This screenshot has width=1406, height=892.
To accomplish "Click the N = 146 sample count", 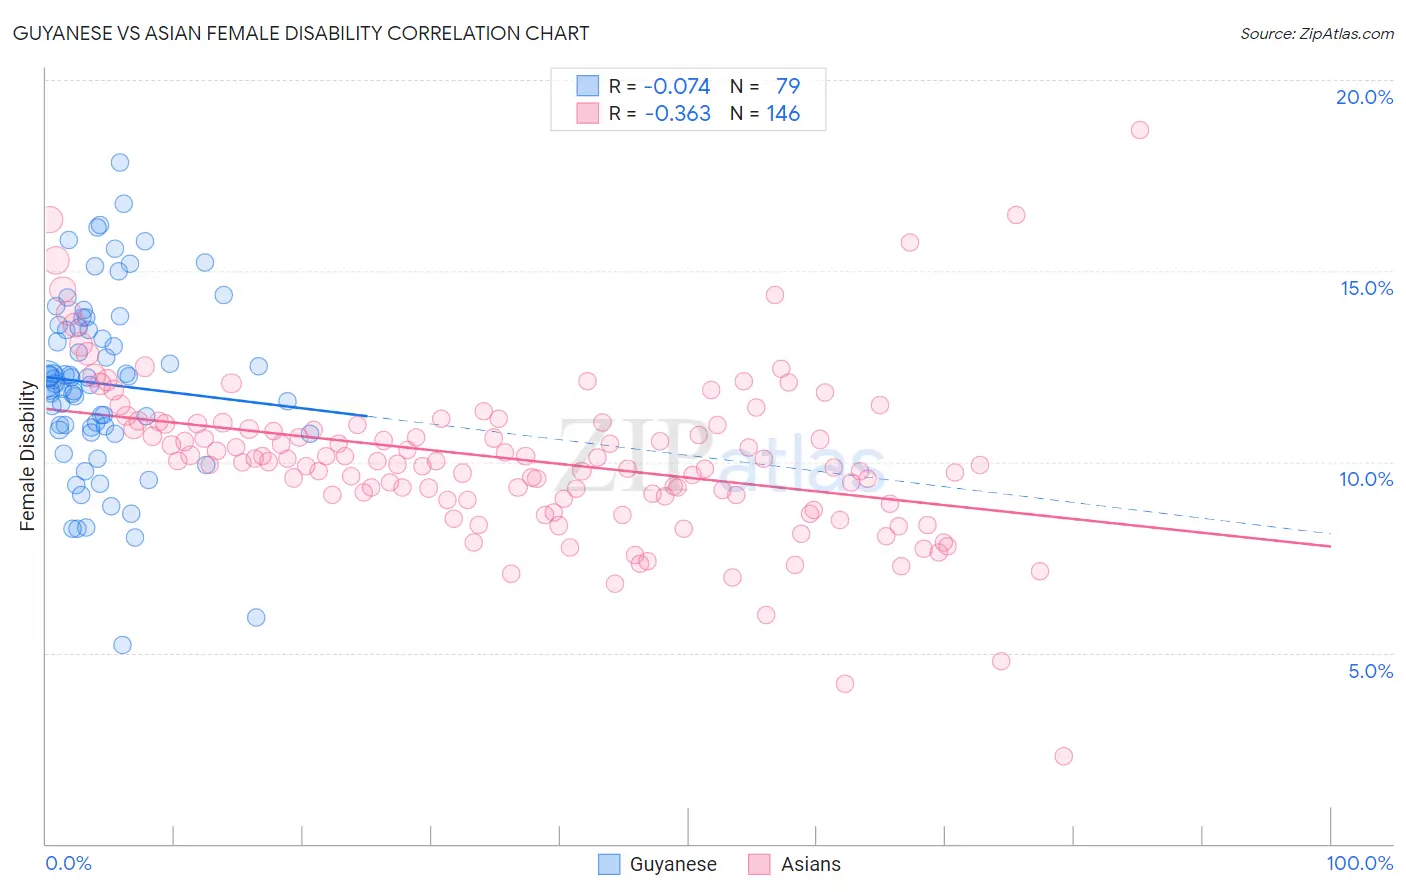I will click(765, 114).
